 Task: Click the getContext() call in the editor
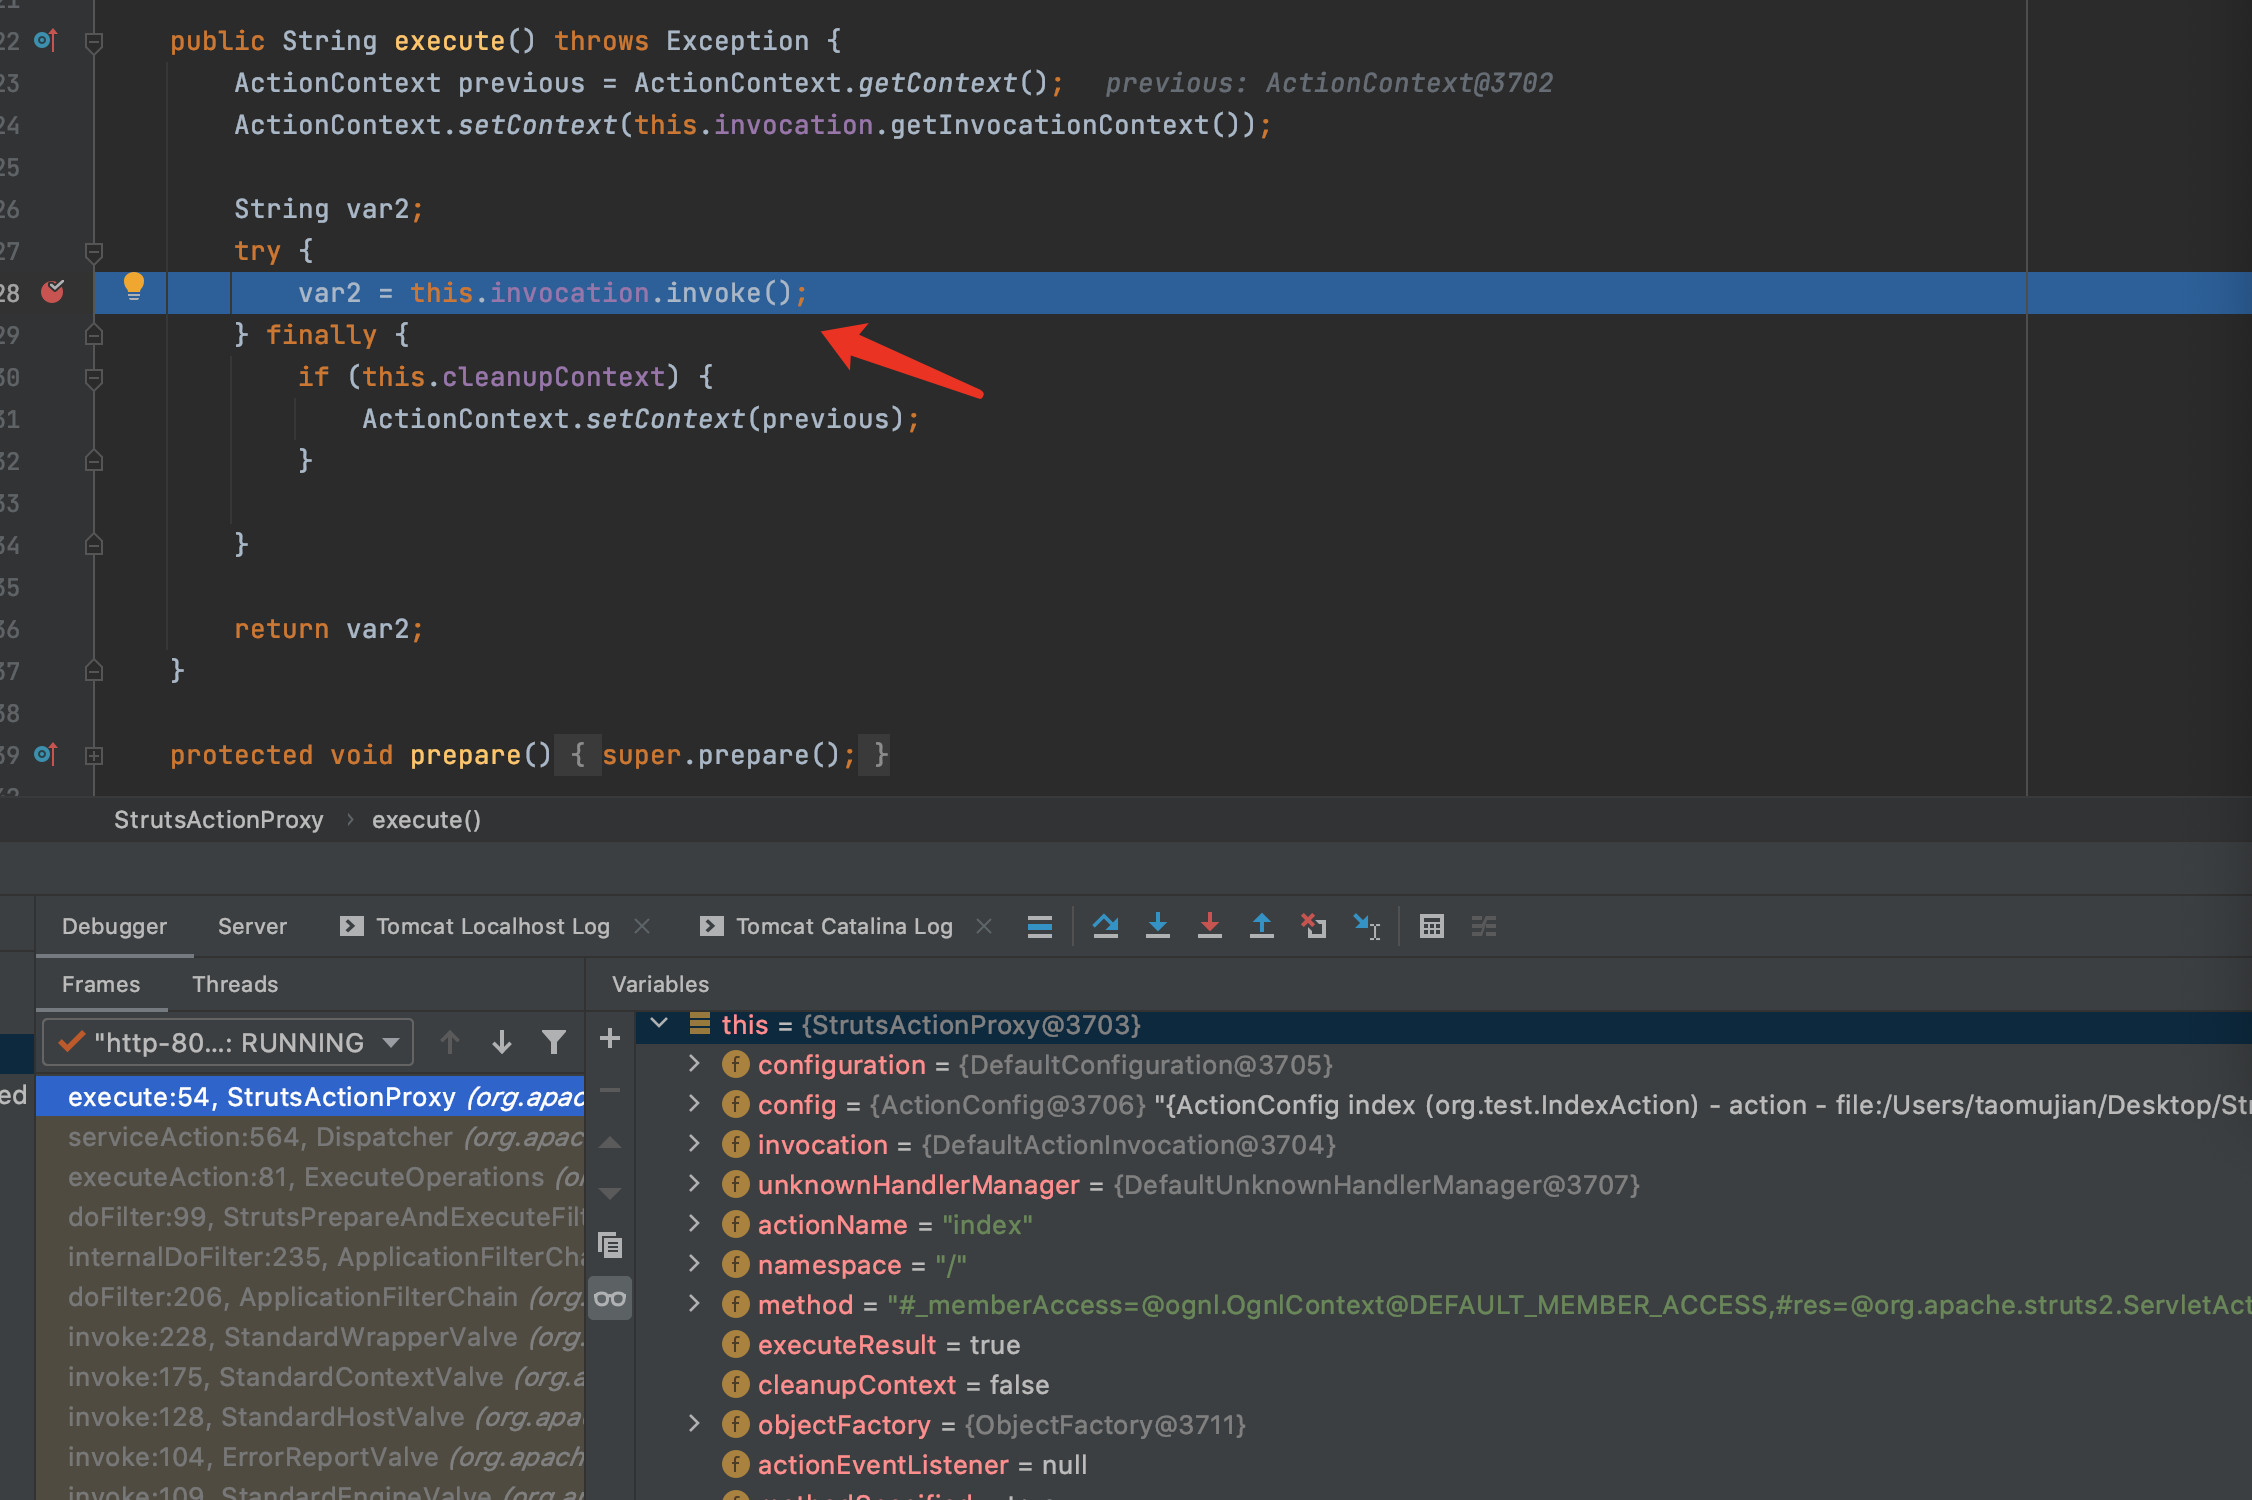pos(952,83)
